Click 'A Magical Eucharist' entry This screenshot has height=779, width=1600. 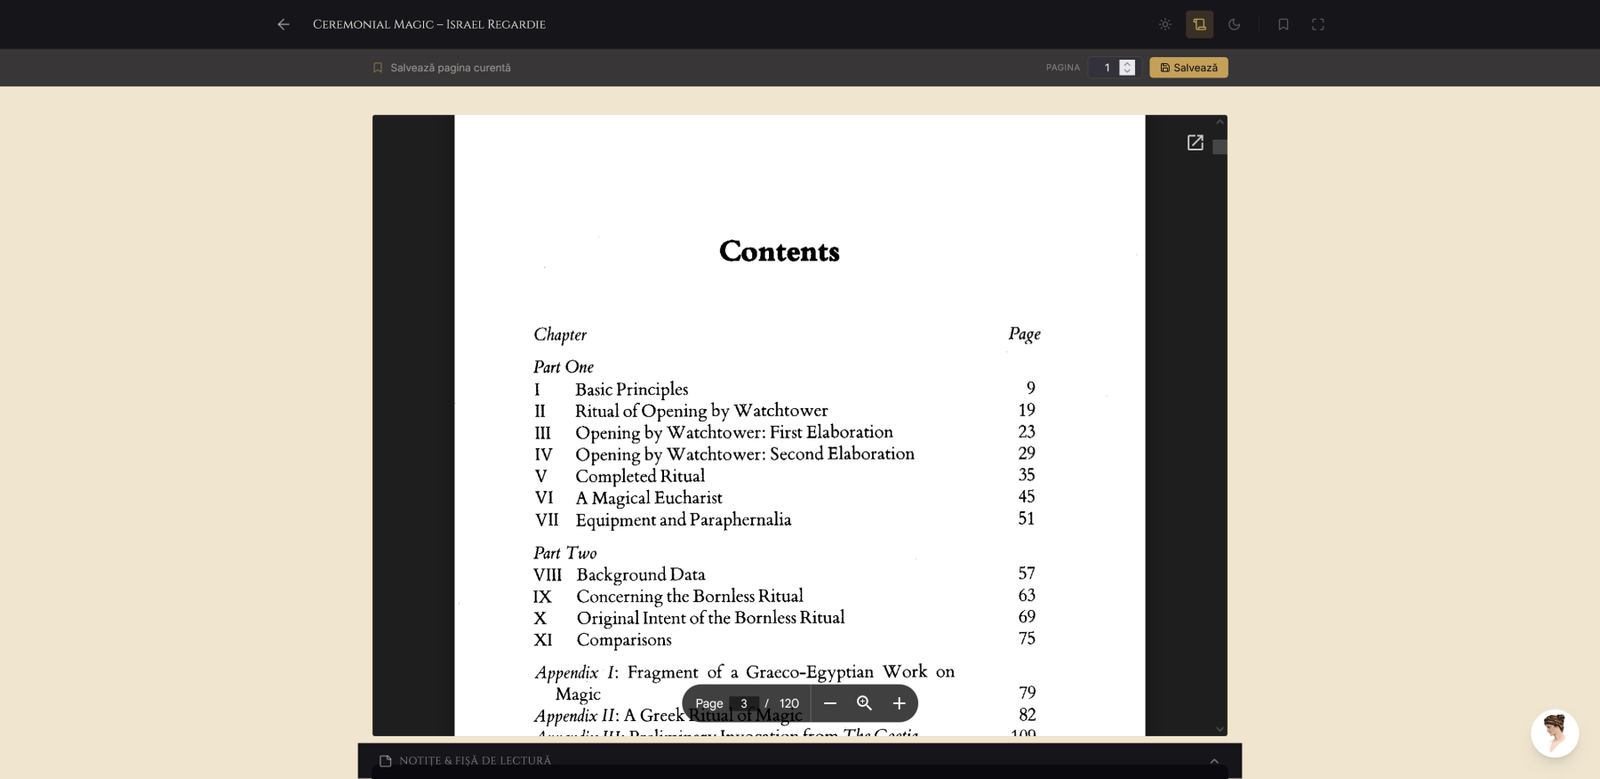[648, 498]
